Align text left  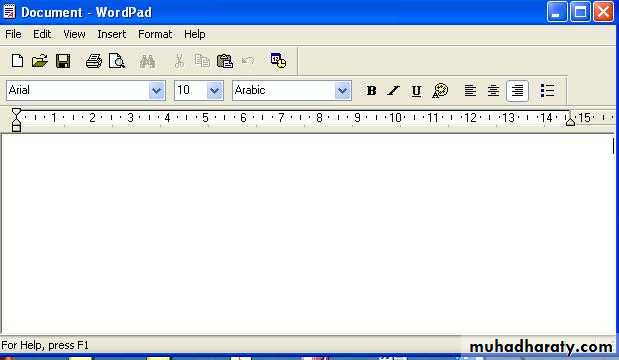click(x=470, y=91)
